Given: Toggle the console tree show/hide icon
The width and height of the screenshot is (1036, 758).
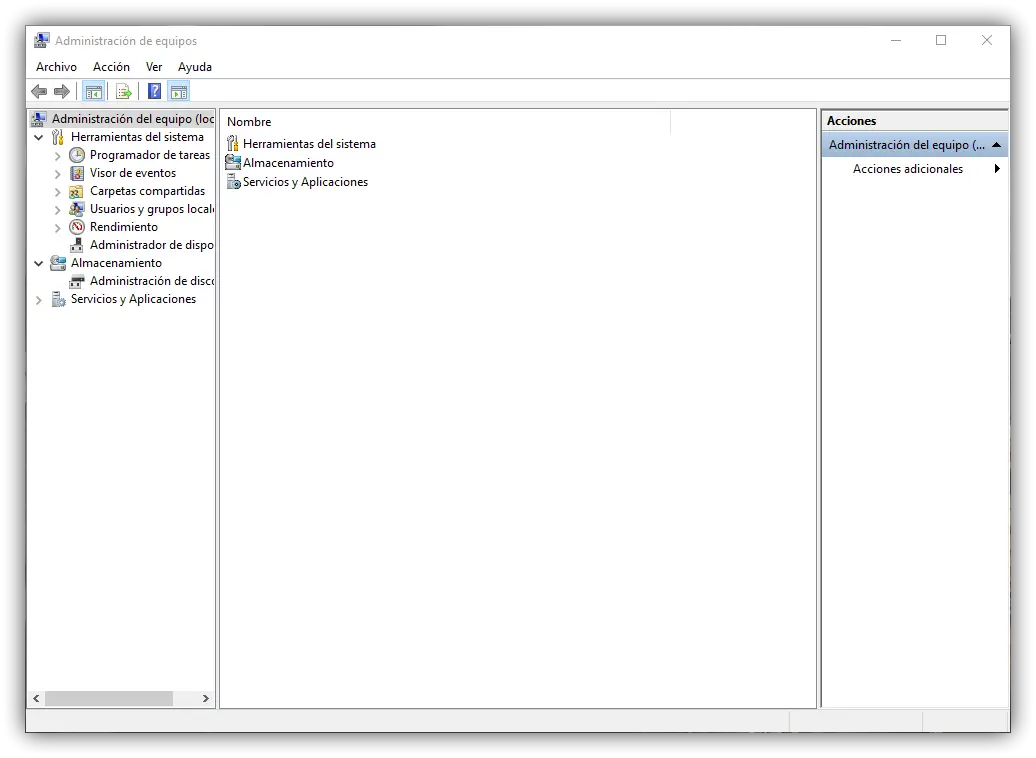Looking at the screenshot, I should [94, 92].
